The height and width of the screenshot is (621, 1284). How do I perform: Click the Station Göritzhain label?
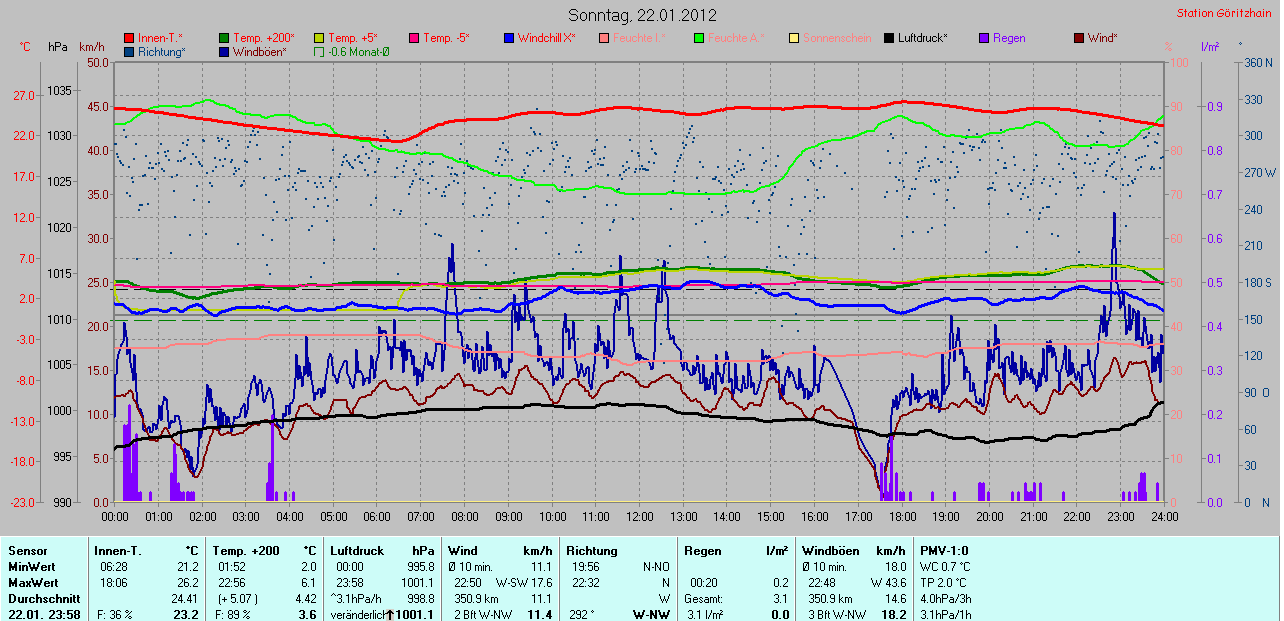pyautogui.click(x=1226, y=13)
